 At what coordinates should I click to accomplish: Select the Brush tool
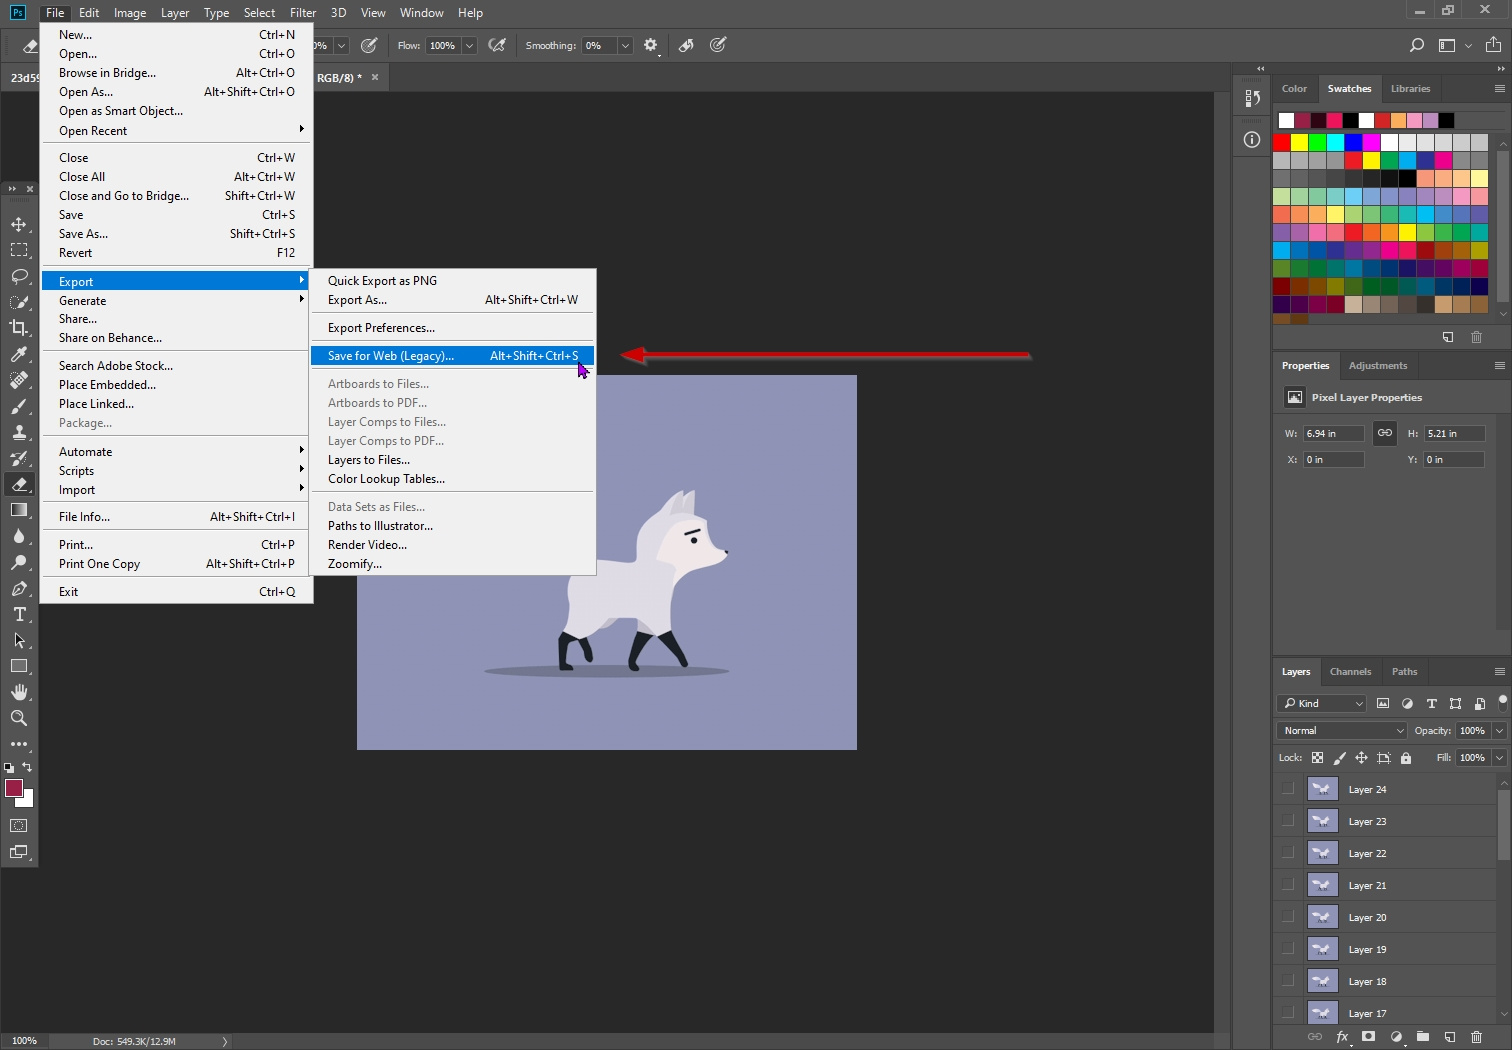19,406
